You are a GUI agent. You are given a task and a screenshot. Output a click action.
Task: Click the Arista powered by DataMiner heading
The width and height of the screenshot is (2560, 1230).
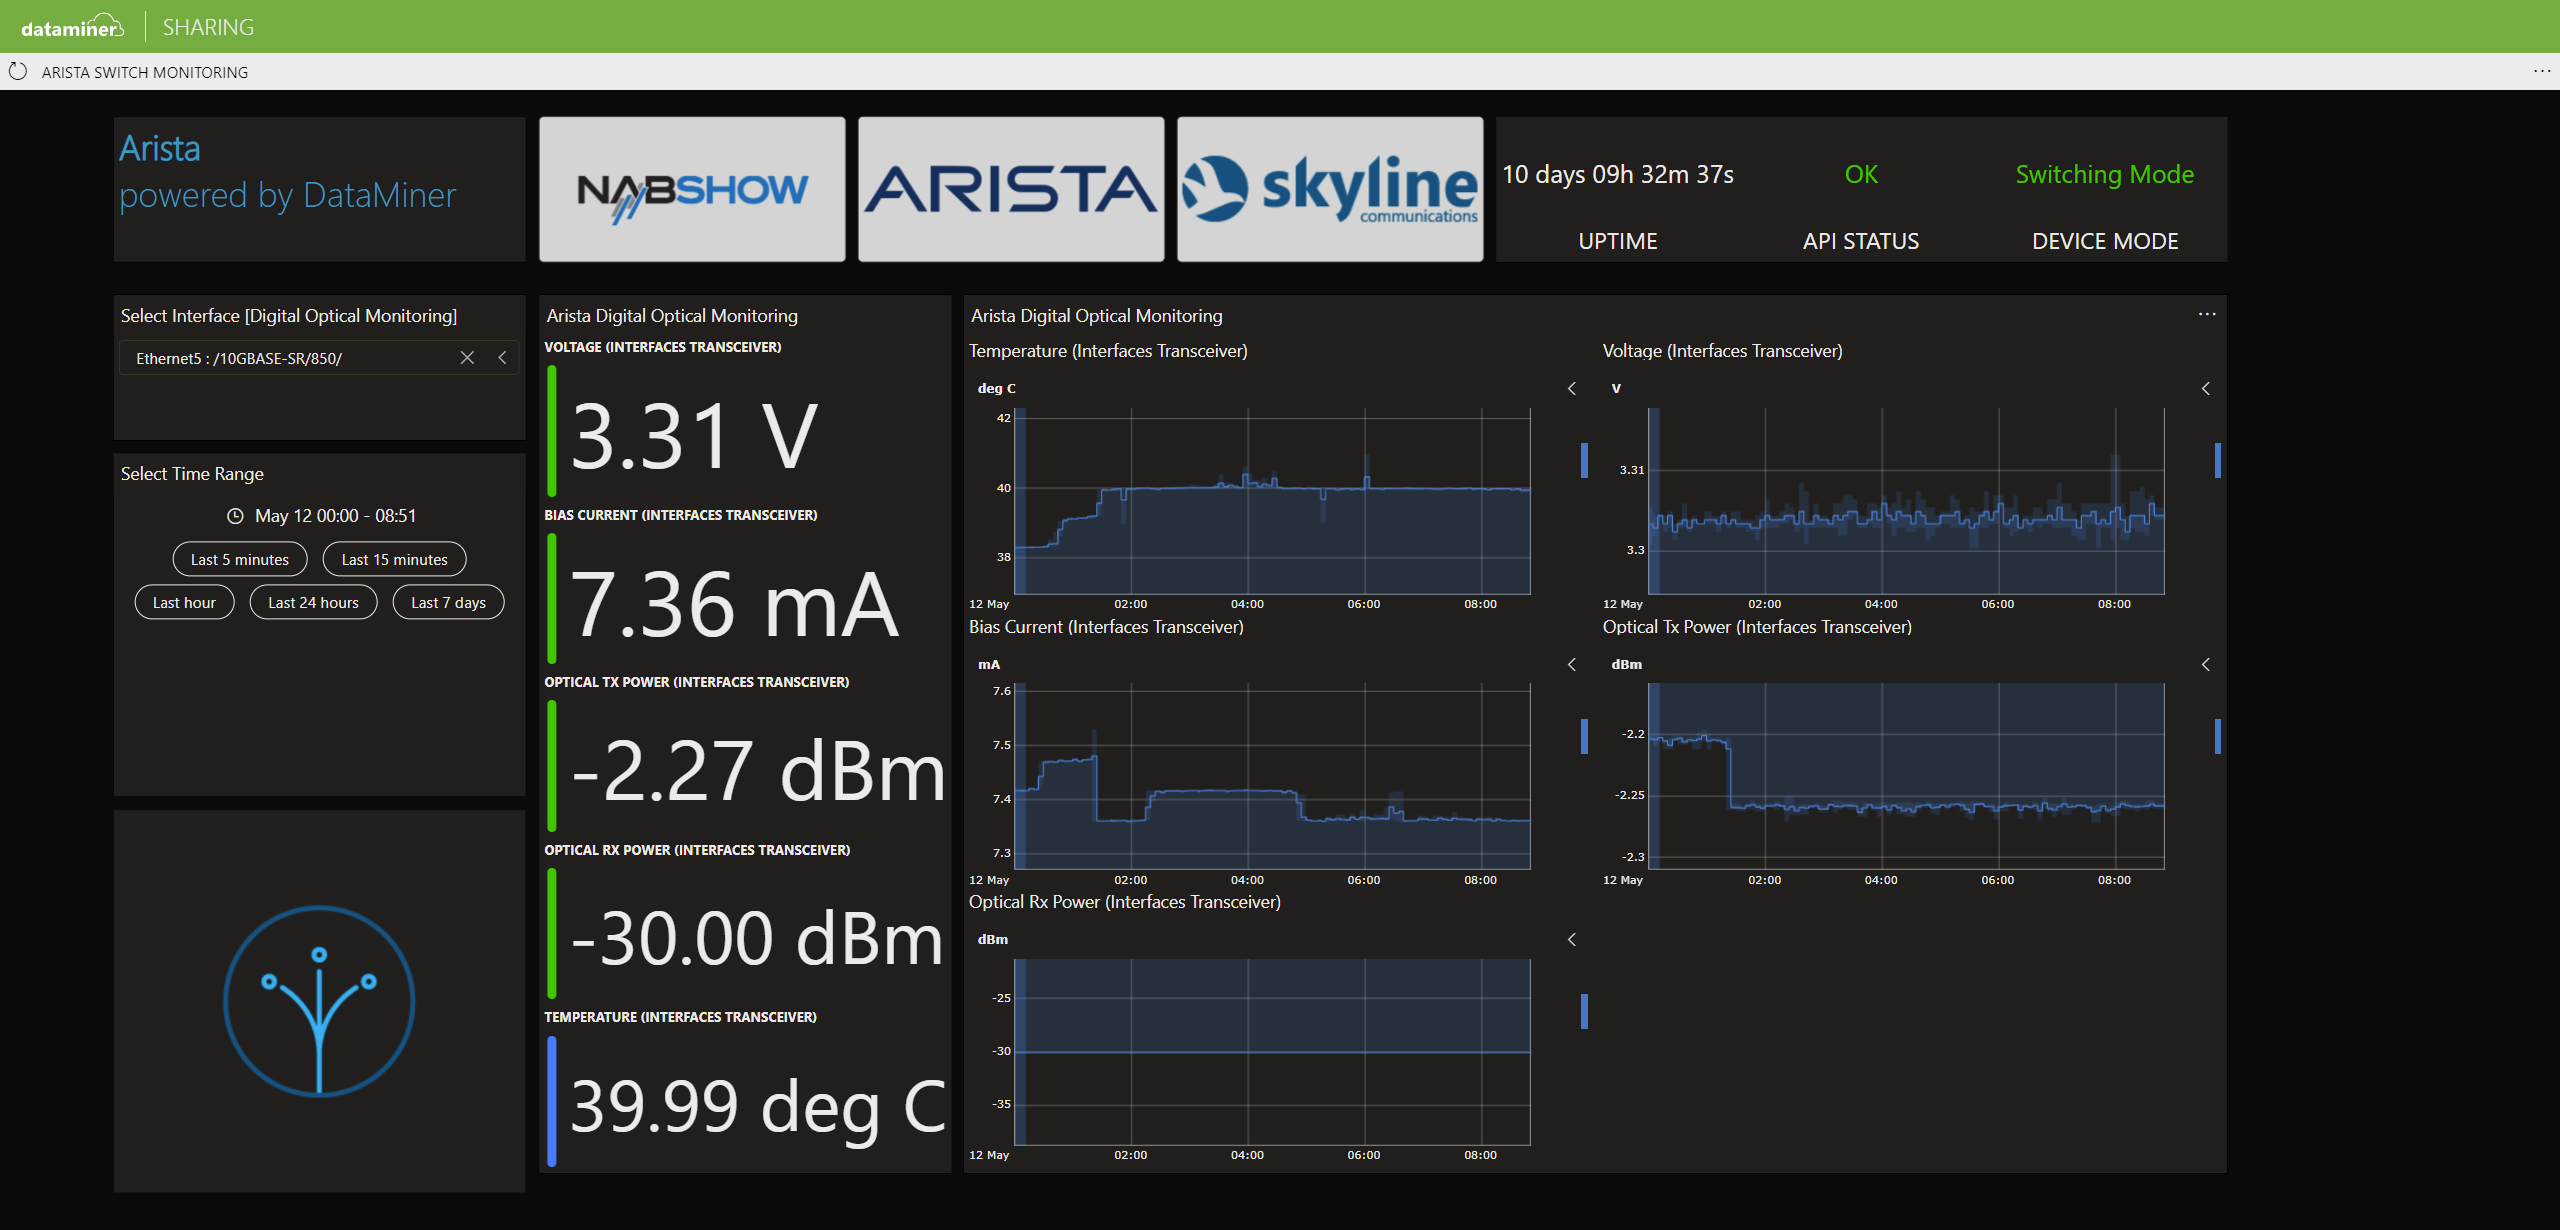[287, 172]
